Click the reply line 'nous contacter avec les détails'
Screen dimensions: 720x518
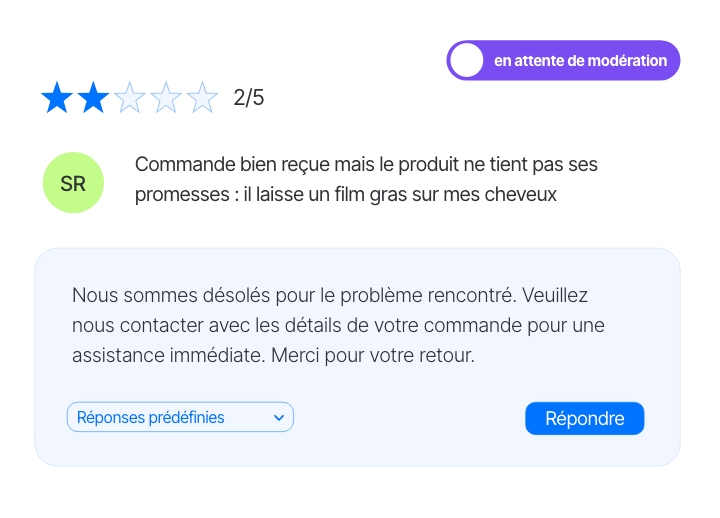[200, 326]
